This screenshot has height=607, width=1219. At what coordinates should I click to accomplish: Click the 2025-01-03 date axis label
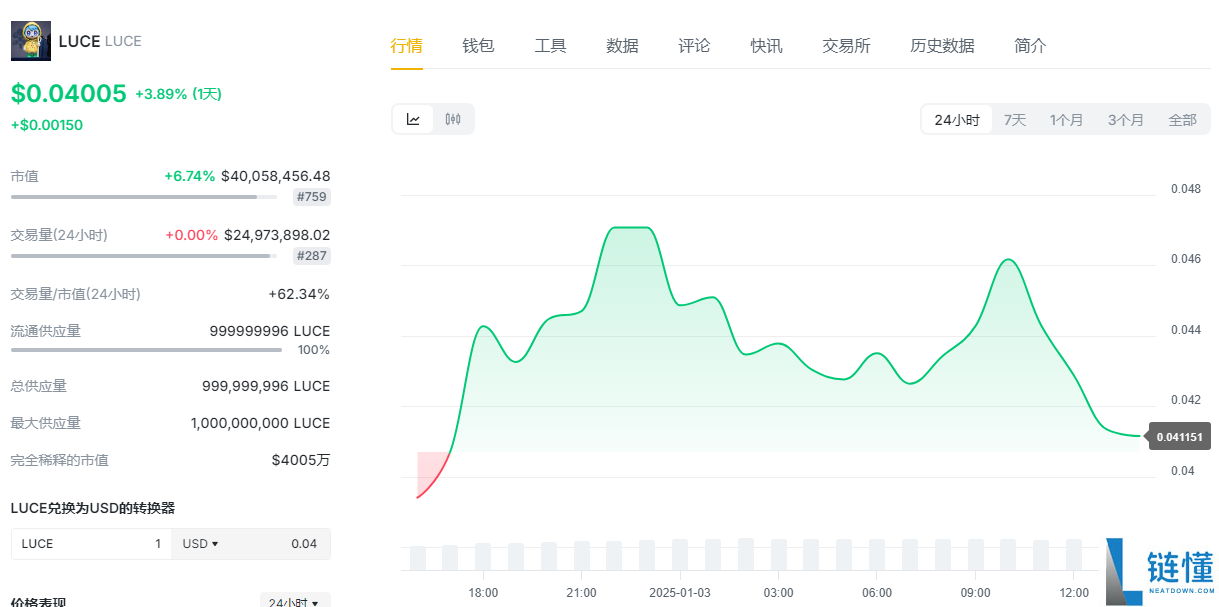tap(680, 593)
